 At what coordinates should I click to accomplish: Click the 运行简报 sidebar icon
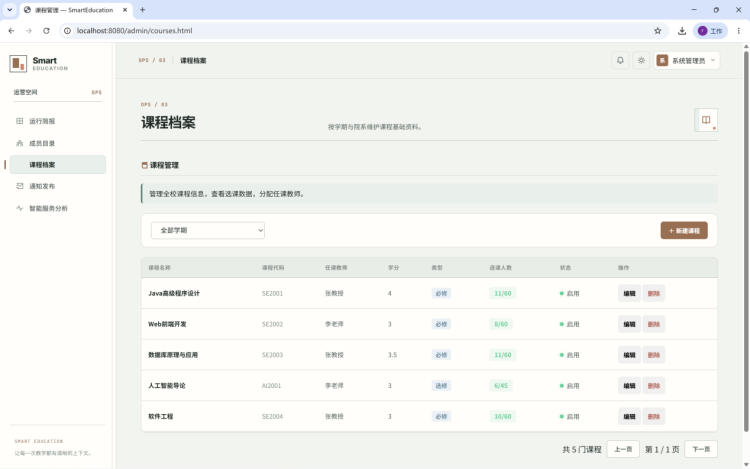tap(20, 121)
